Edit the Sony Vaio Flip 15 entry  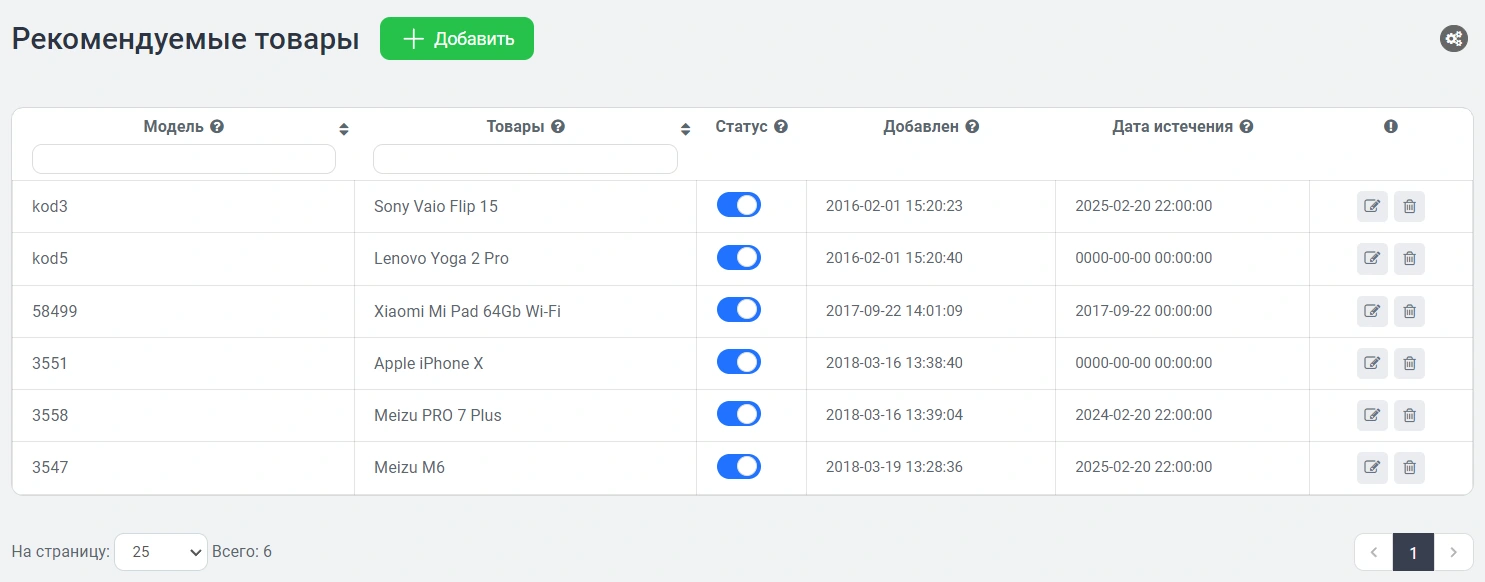[x=1372, y=207]
